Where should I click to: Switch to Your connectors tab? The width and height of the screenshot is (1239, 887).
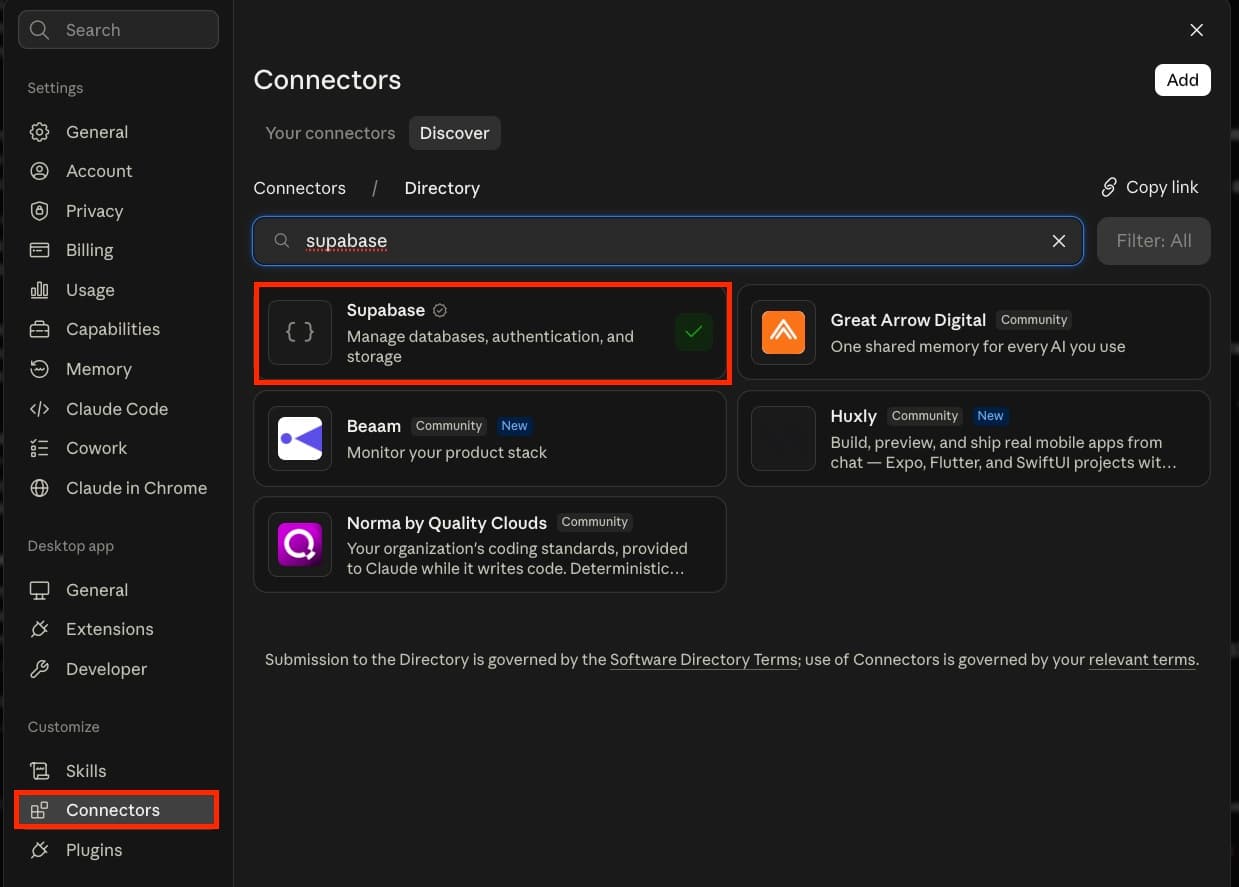330,133
